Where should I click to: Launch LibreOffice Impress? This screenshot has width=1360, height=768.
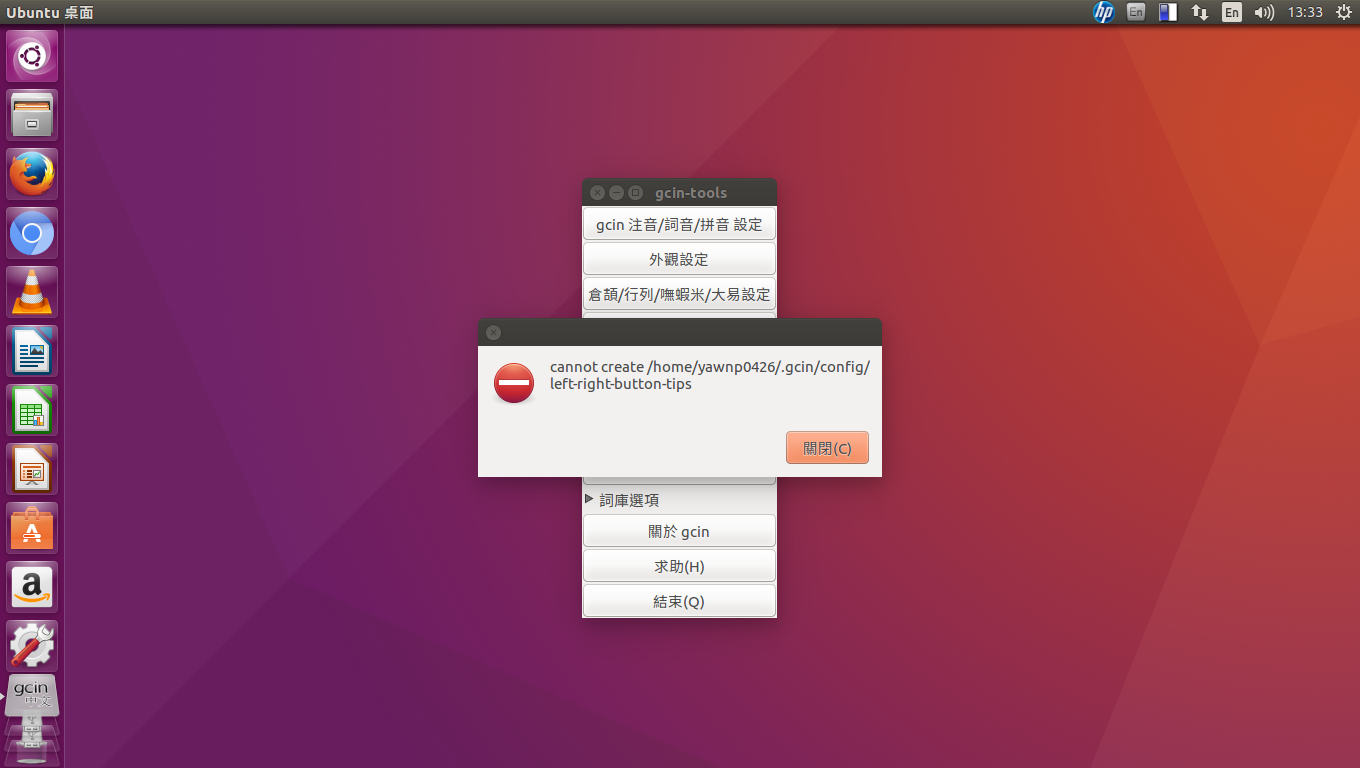click(32, 469)
